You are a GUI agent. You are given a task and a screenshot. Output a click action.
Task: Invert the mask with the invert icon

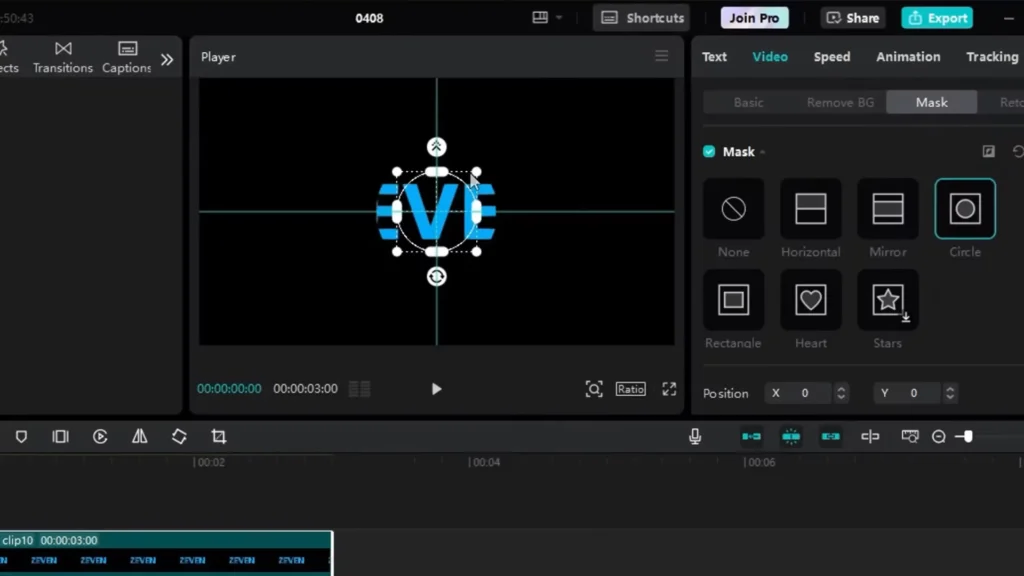[989, 152]
